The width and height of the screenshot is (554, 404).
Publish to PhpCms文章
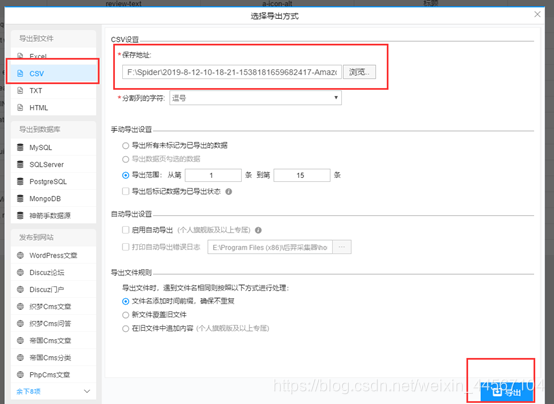pos(53,374)
